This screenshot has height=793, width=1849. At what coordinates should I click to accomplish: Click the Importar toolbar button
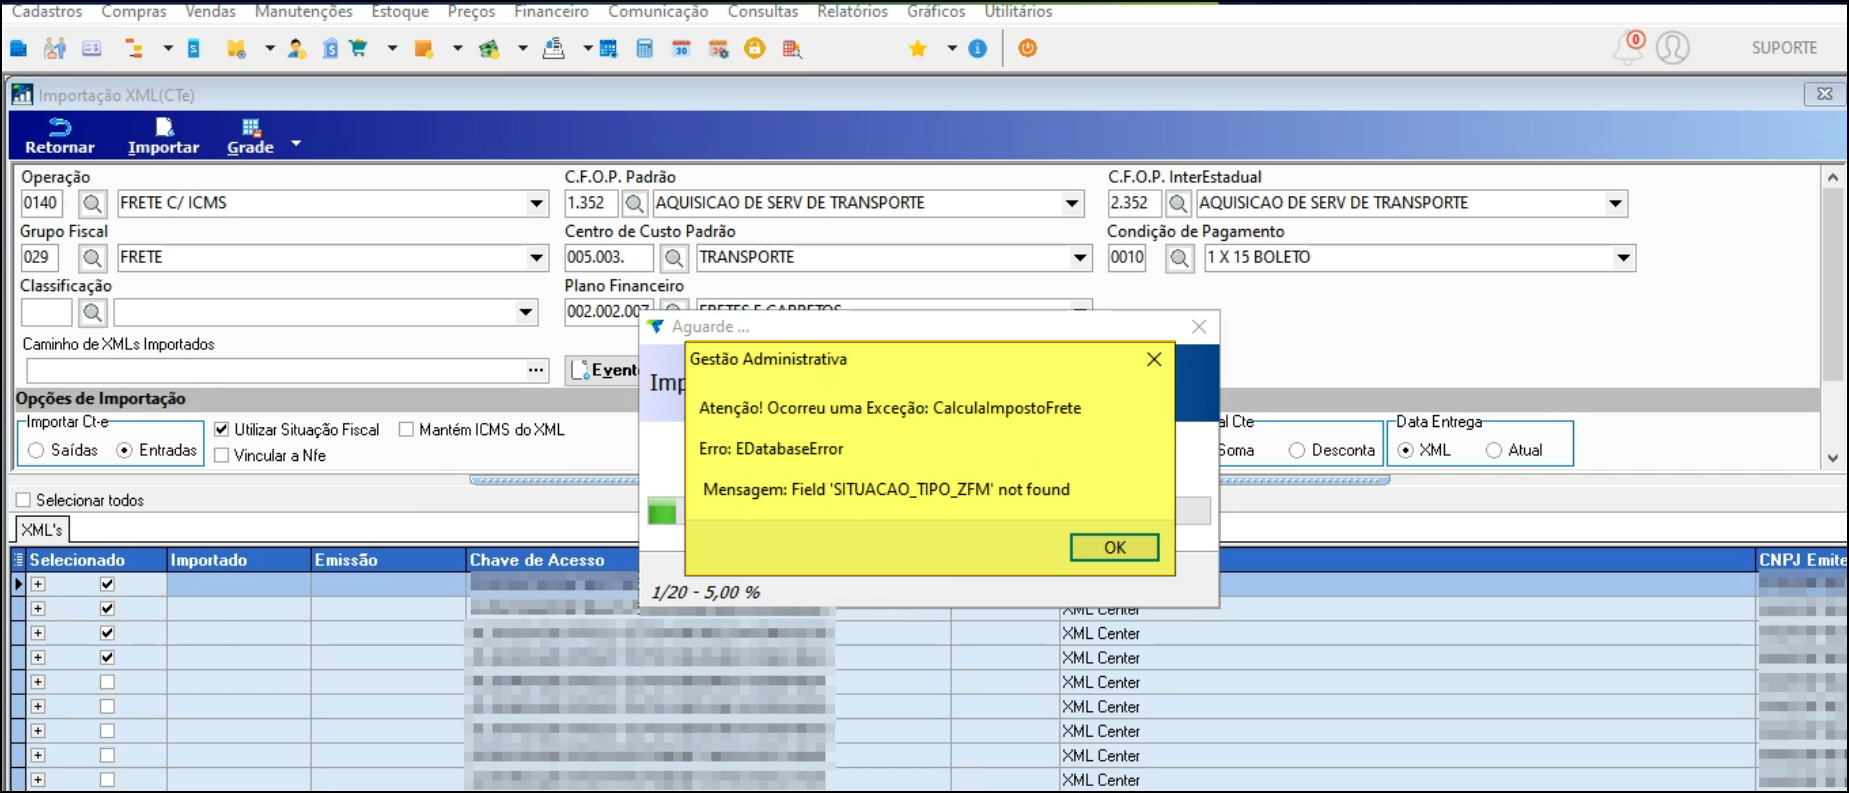(164, 136)
